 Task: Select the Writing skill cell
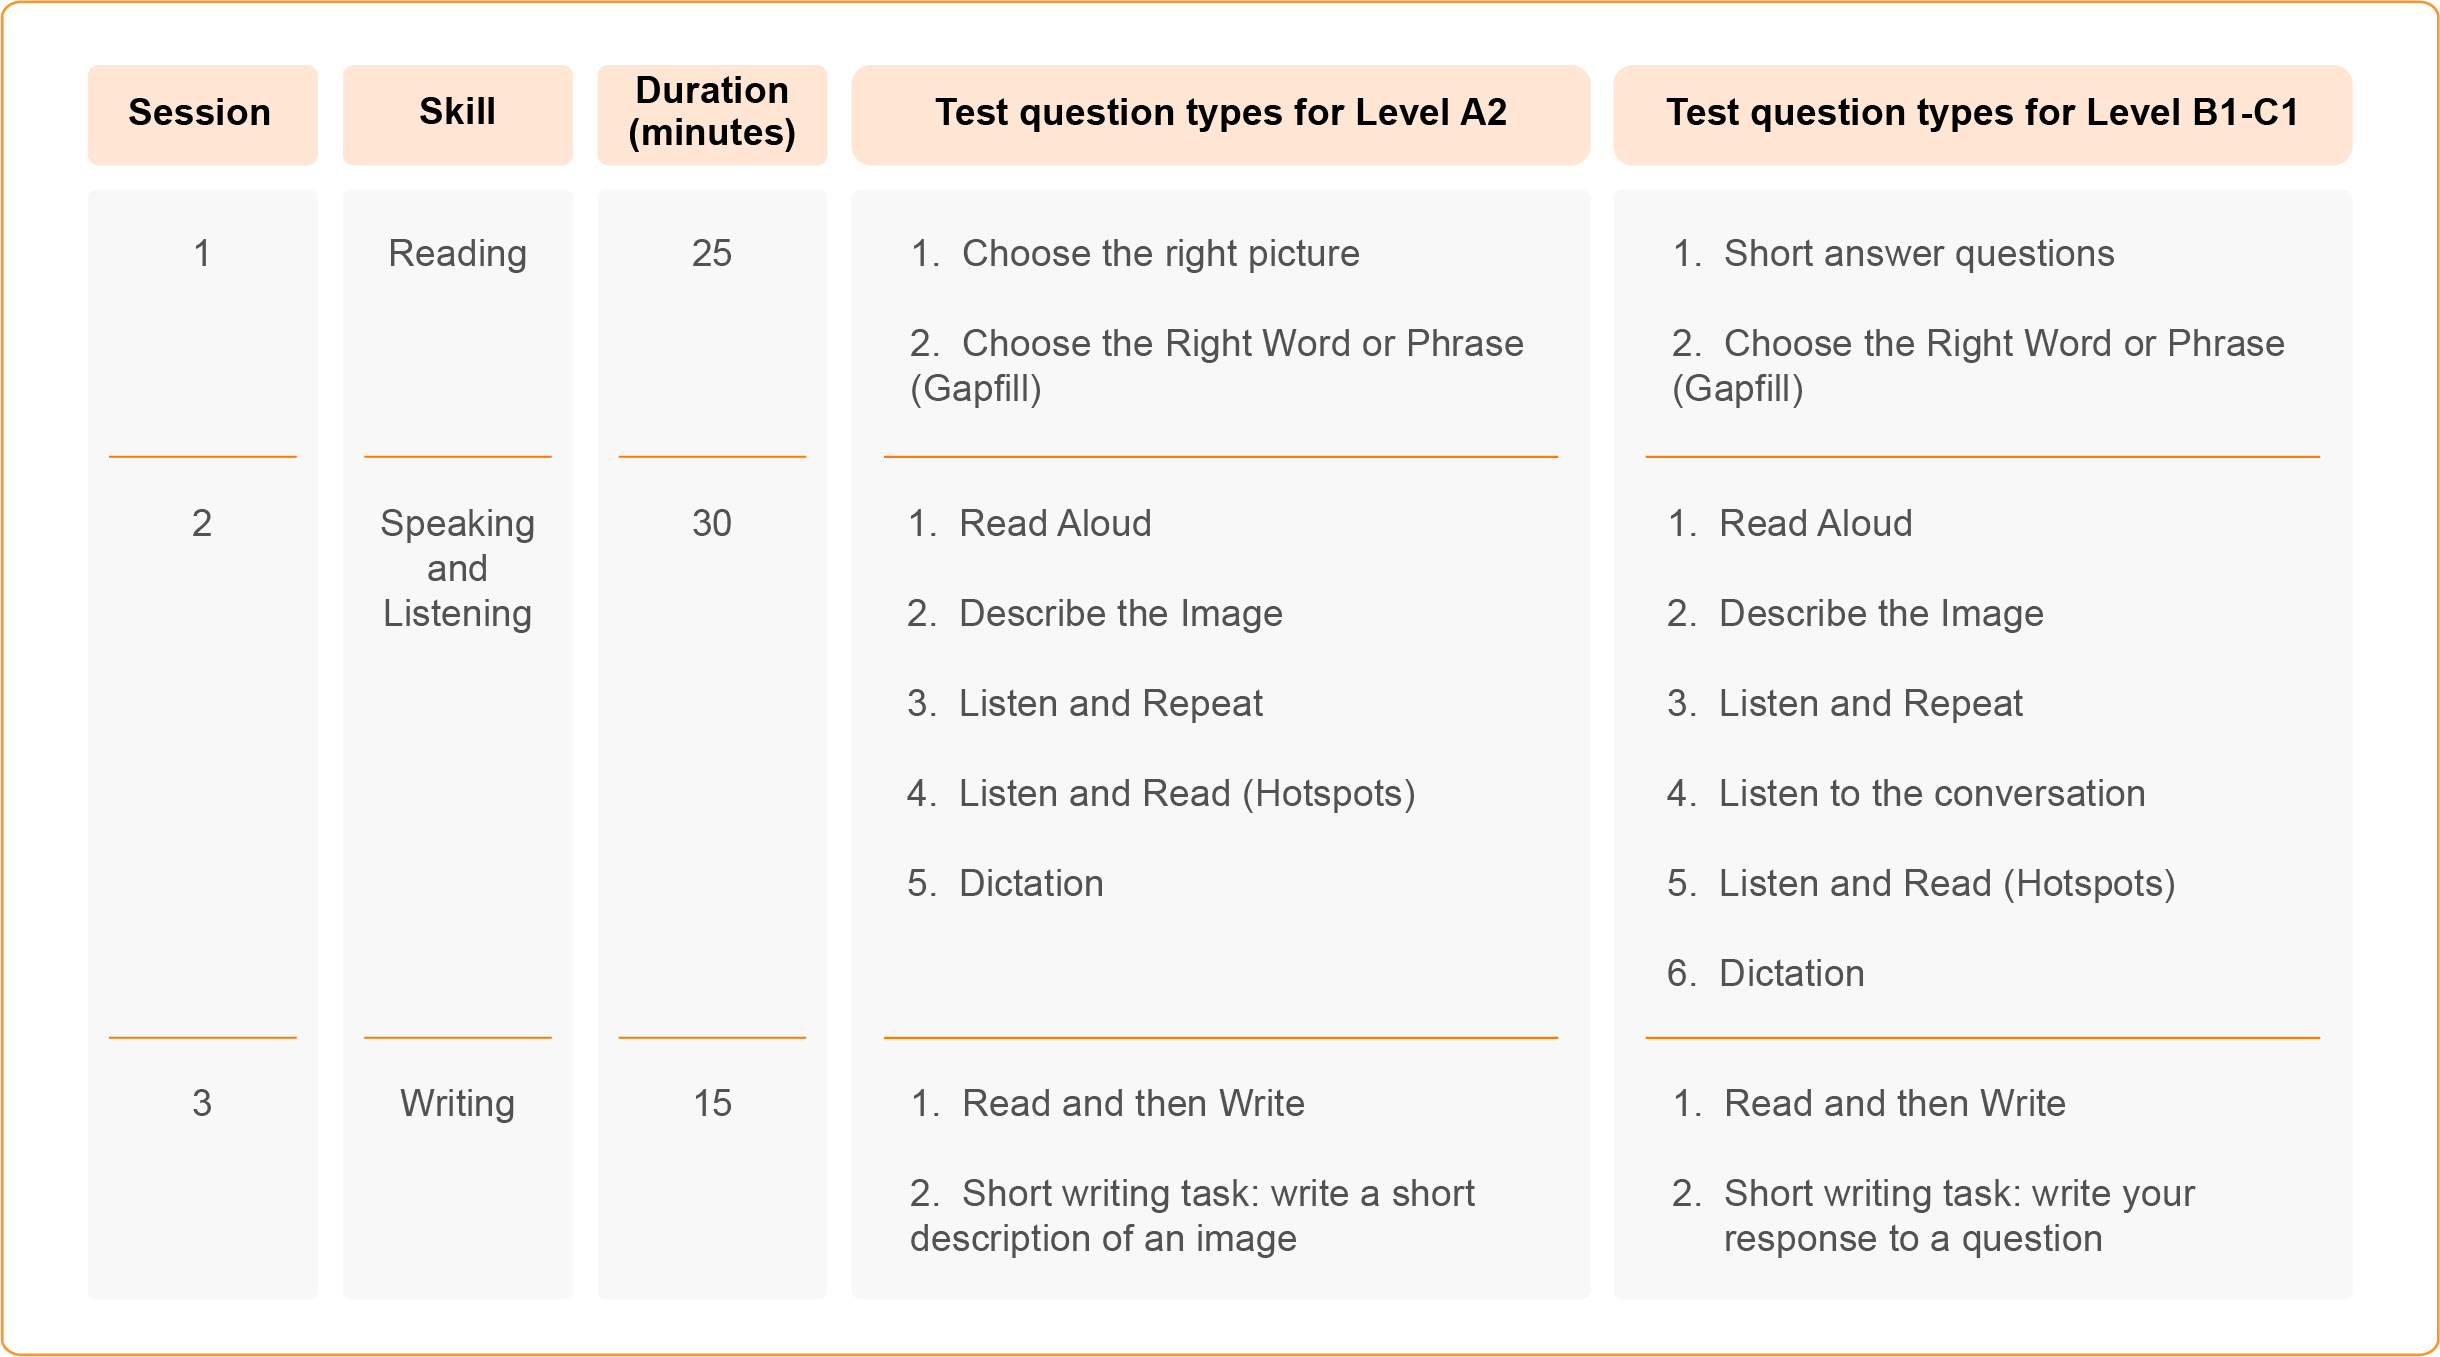pyautogui.click(x=457, y=1104)
